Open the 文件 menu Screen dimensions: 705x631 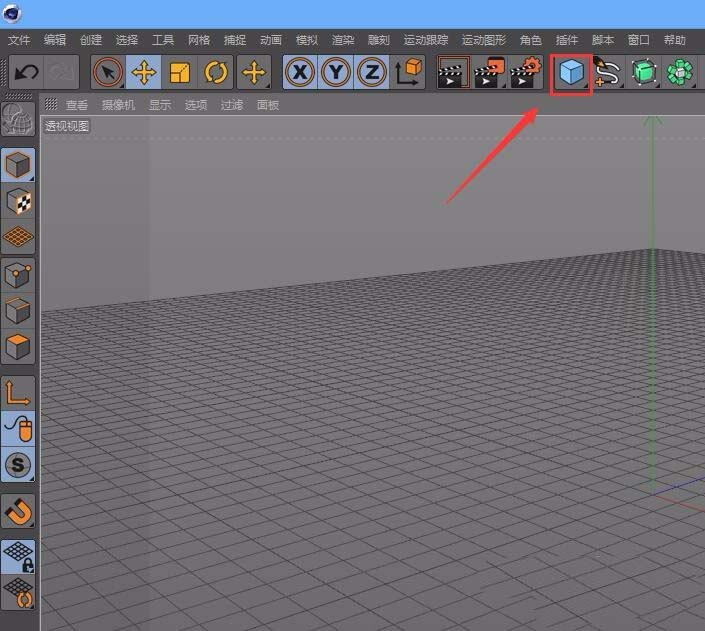[x=19, y=40]
